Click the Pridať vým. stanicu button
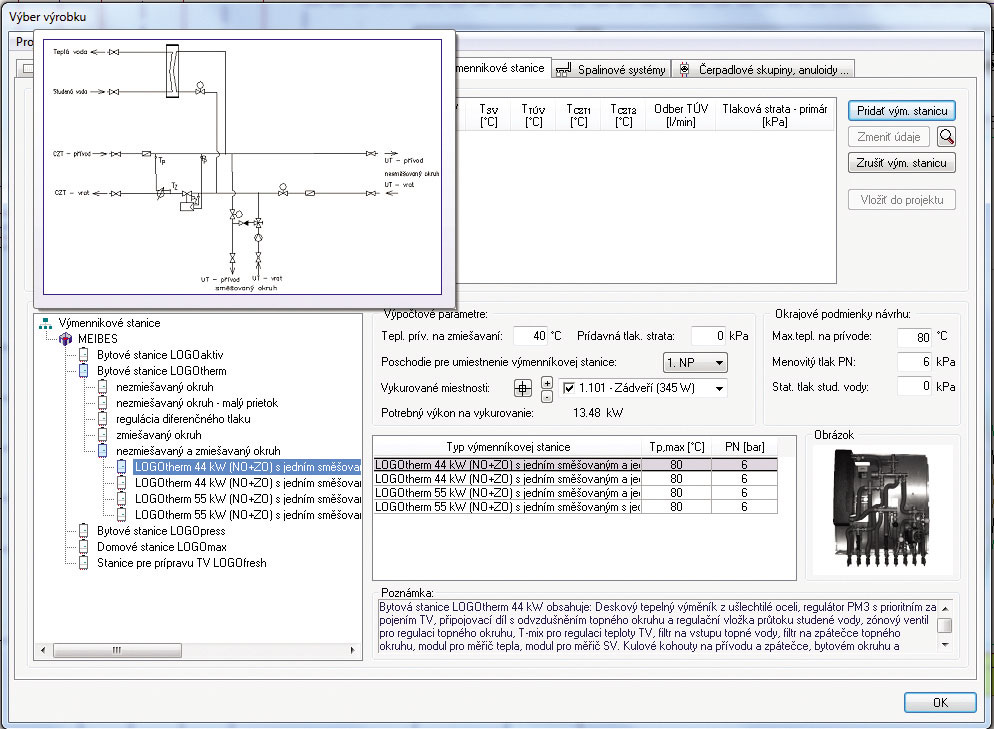Screen dimensions: 994x729 pyautogui.click(x=901, y=111)
